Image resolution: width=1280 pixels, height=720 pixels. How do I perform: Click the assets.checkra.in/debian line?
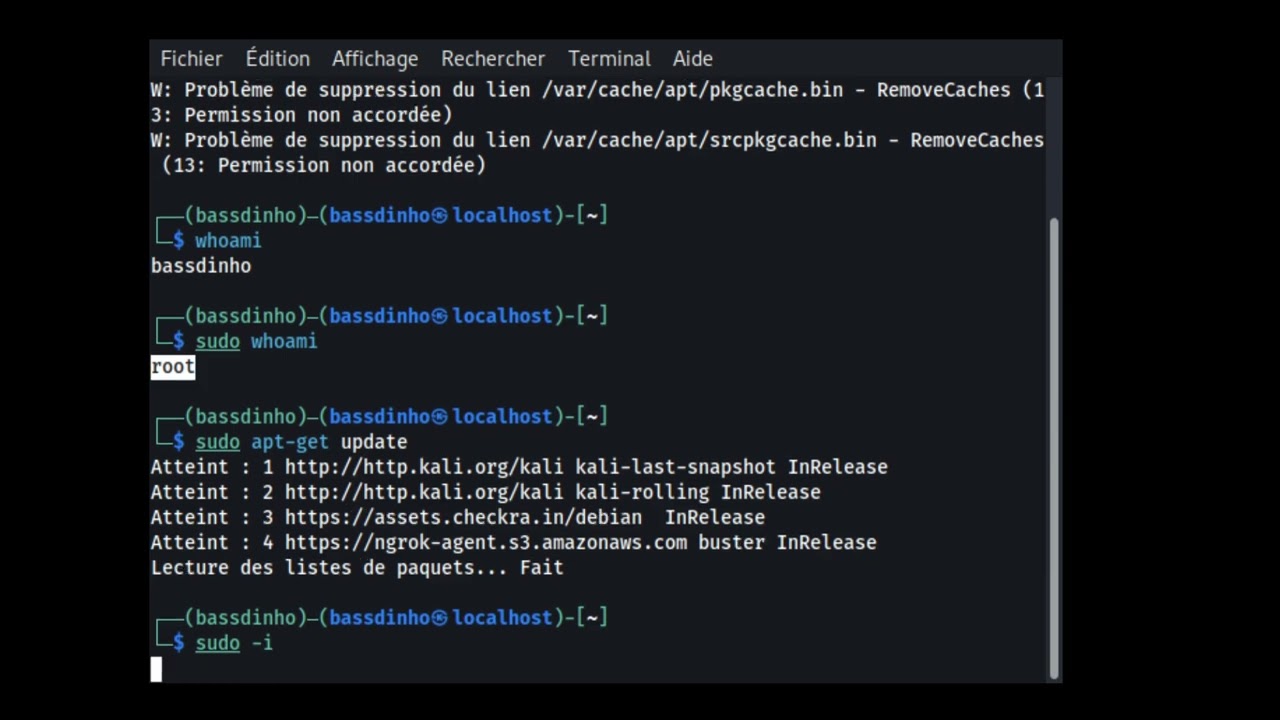coord(458,517)
